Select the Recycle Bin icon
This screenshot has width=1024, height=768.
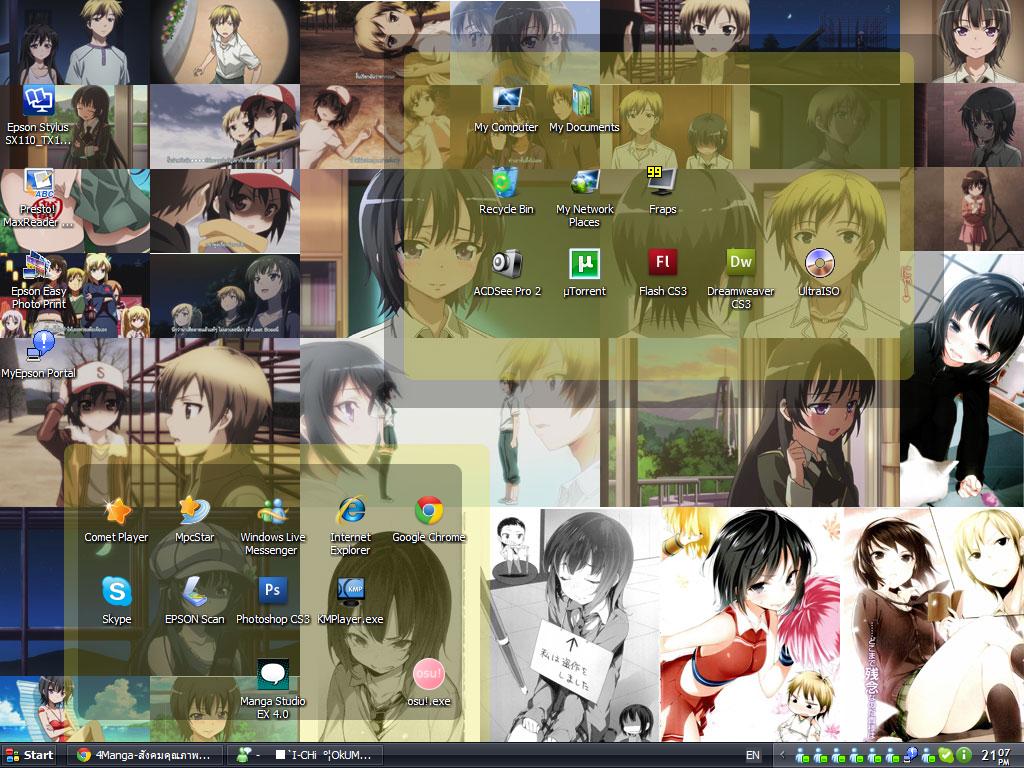pyautogui.click(x=506, y=191)
